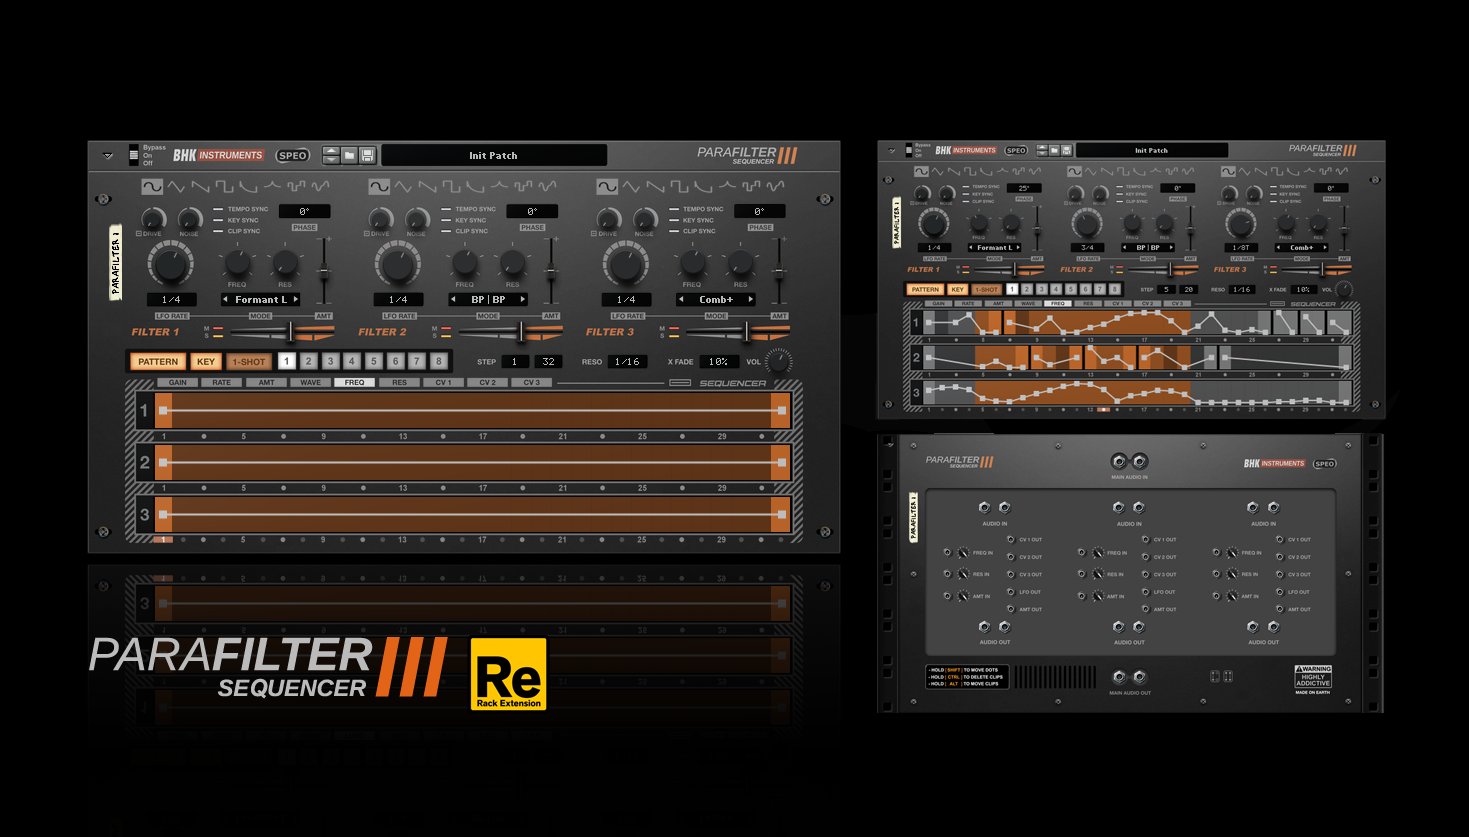
Task: Switch to the WAVE sequencer tab
Action: coord(311,382)
